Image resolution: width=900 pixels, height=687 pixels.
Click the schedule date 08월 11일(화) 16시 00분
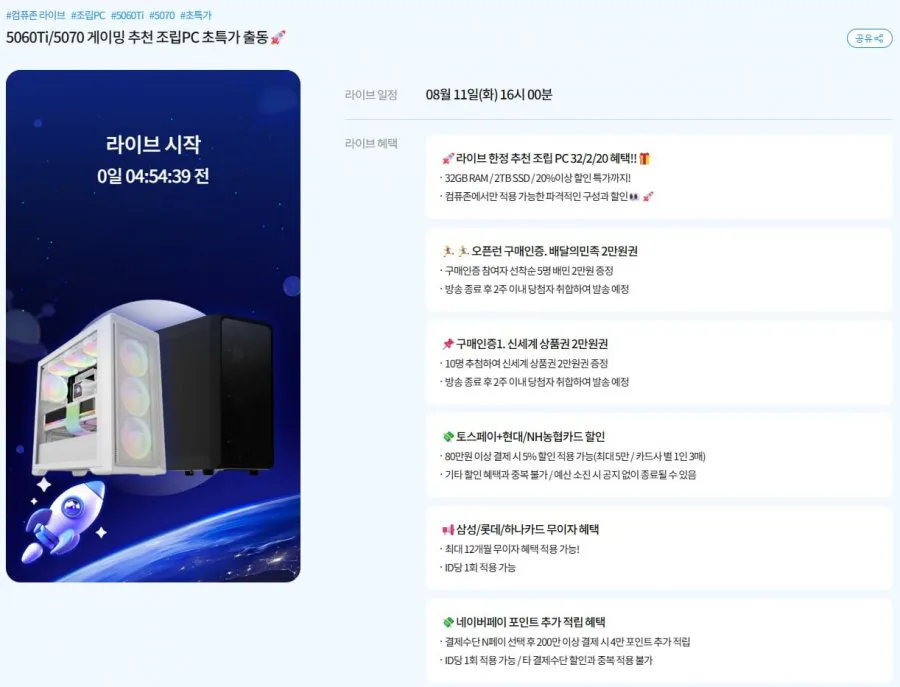[489, 95]
